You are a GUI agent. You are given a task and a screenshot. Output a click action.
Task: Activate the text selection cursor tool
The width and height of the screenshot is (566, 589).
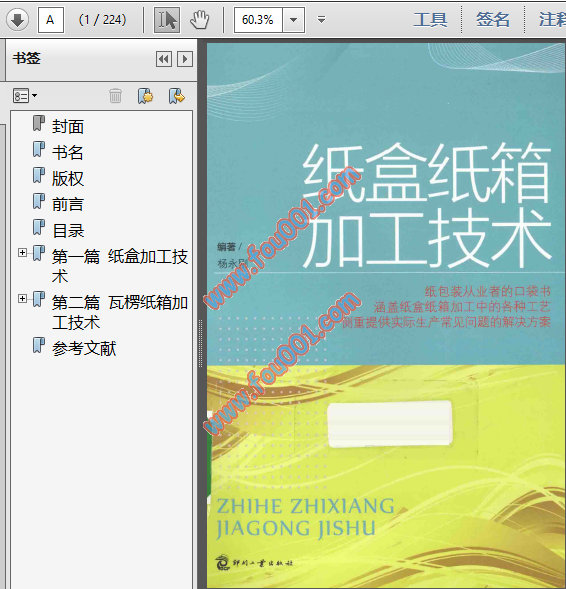tap(167, 20)
